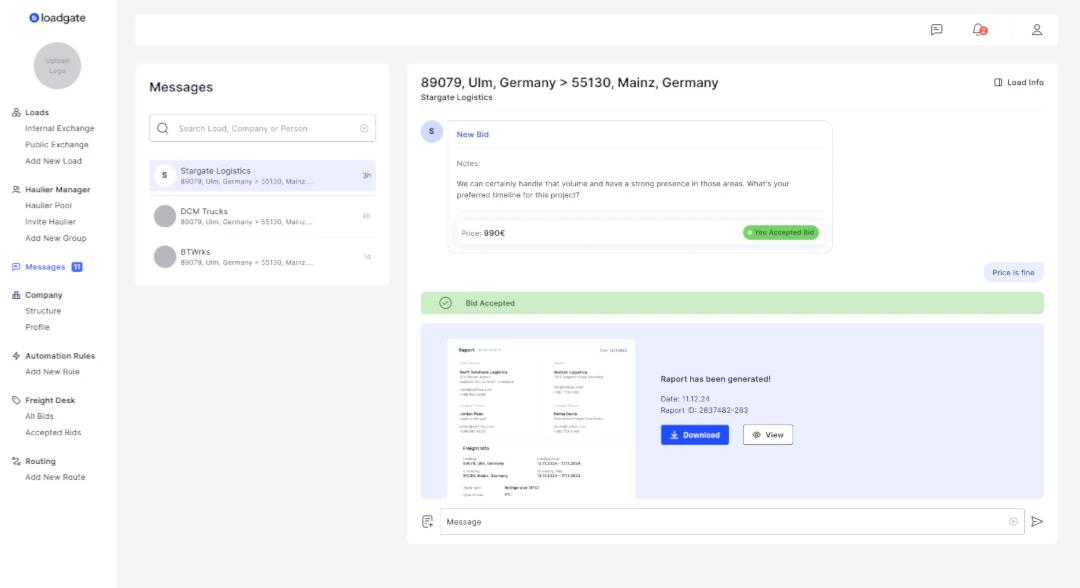This screenshot has width=1080, height=588.
Task: Open the user account profile icon
Action: click(1037, 31)
